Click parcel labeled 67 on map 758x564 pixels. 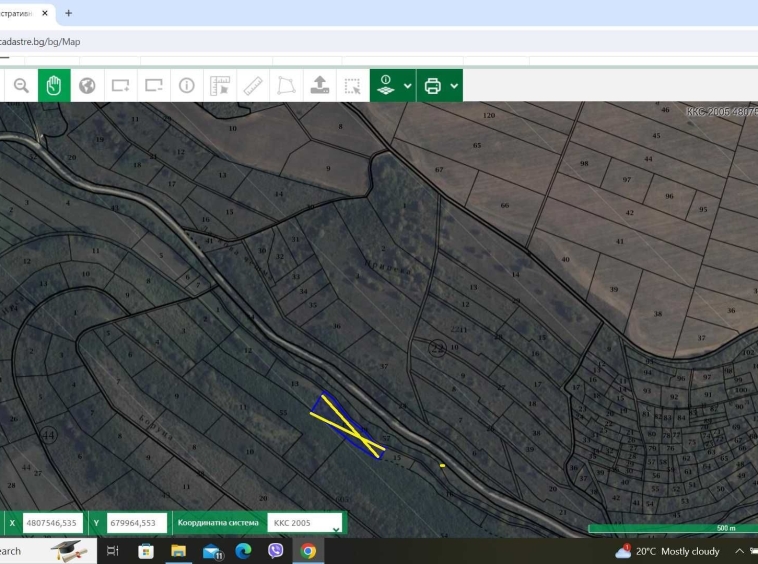439,170
